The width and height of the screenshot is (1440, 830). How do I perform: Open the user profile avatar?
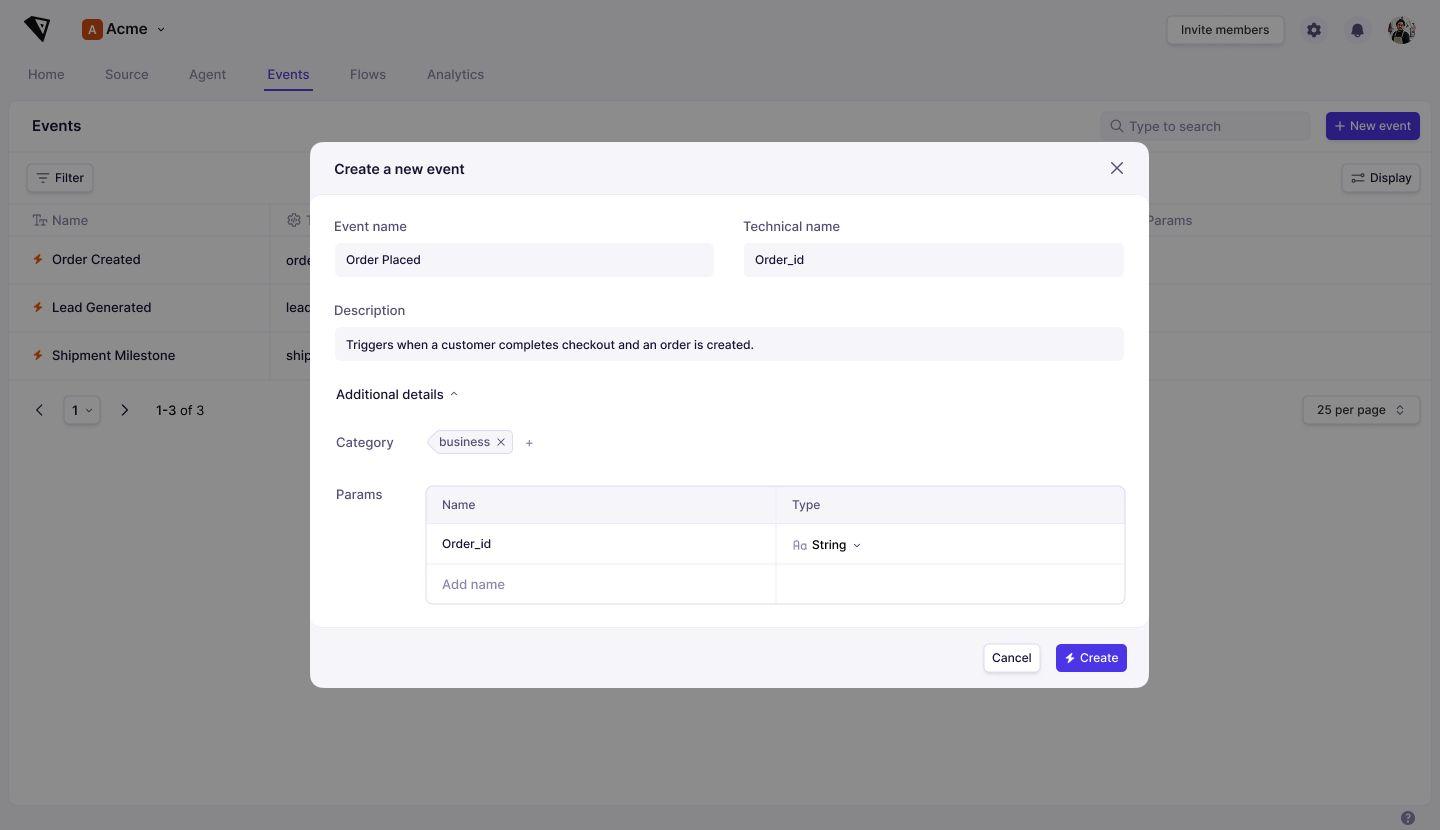1402,30
